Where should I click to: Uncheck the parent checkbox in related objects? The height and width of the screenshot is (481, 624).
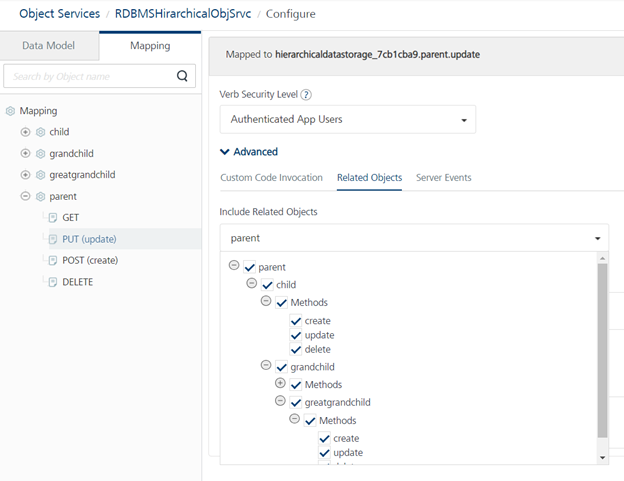250,267
